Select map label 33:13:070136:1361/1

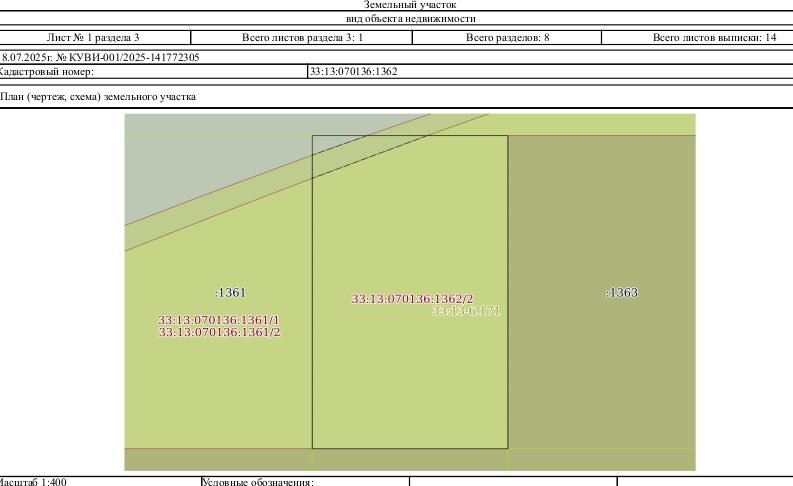(218, 320)
